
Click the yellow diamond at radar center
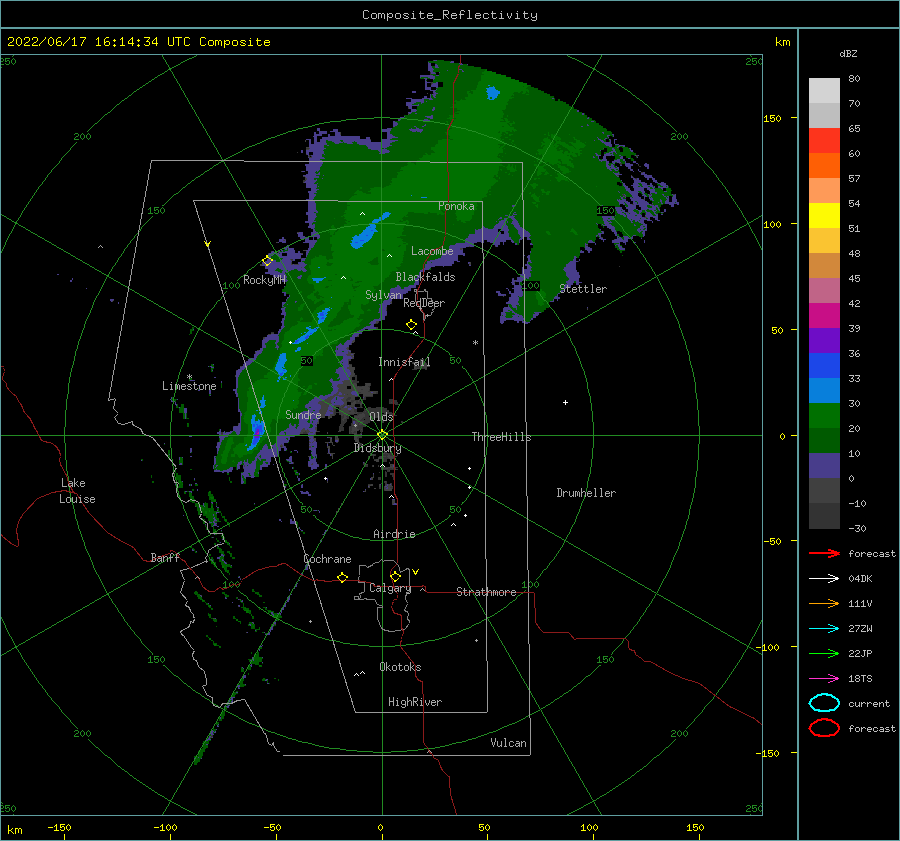point(382,435)
